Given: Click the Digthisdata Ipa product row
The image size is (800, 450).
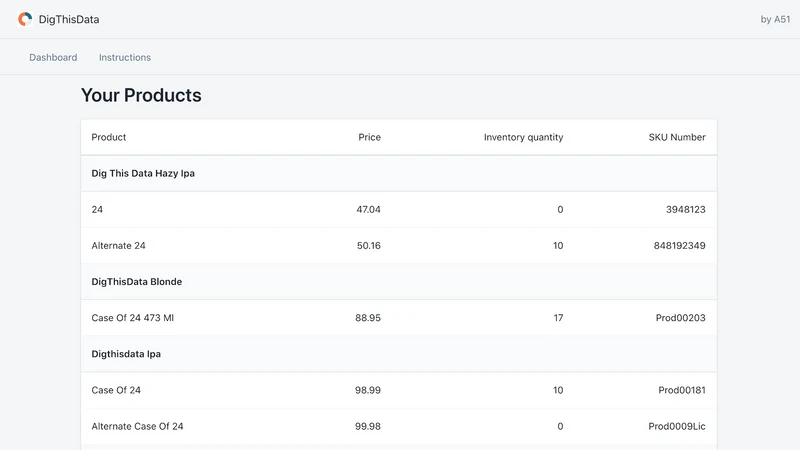Looking at the screenshot, I should pos(399,354).
